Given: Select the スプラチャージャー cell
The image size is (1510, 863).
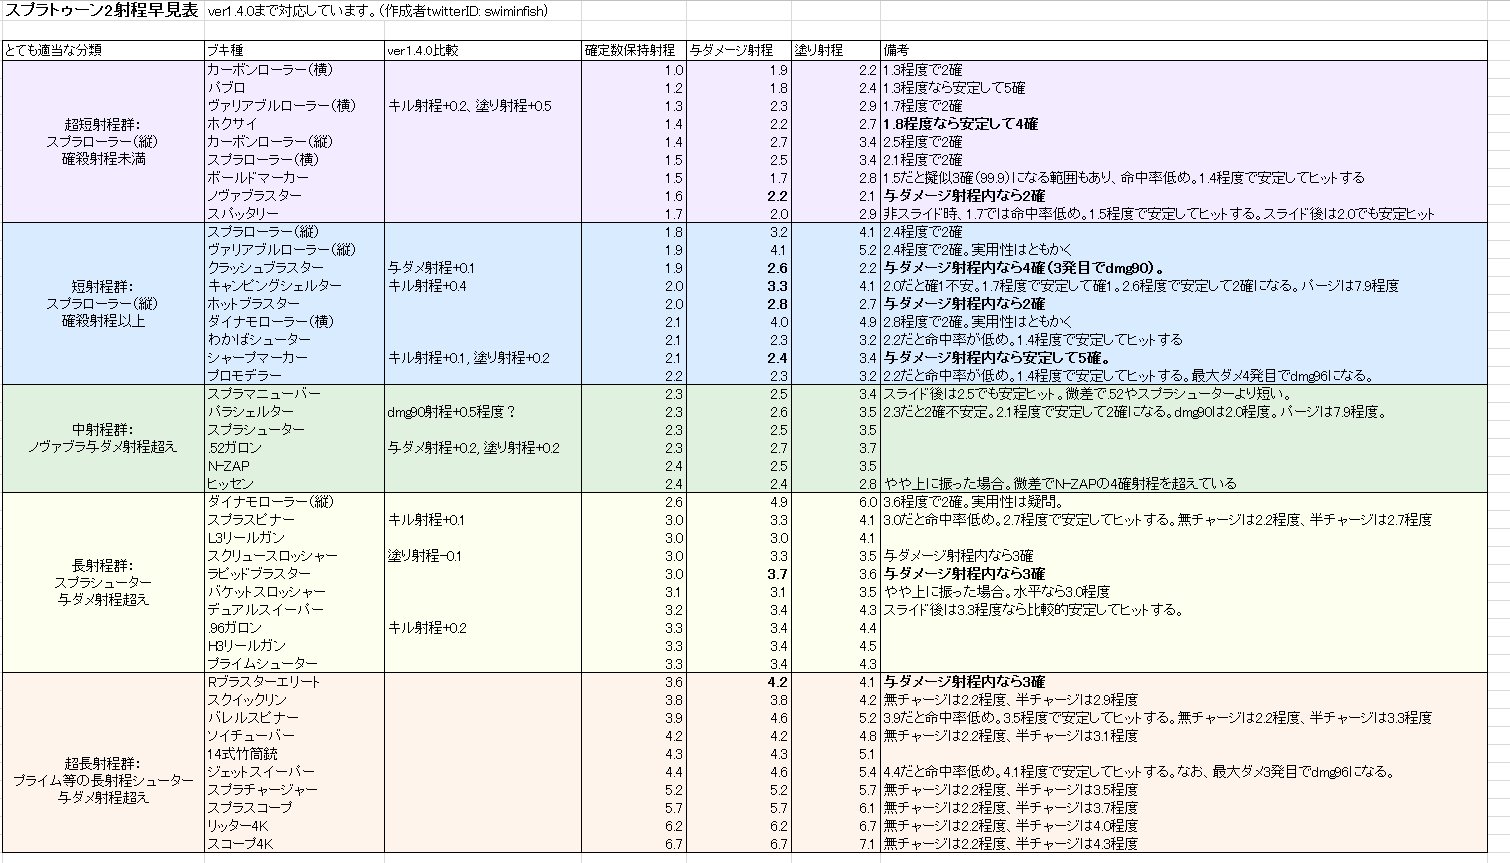Looking at the screenshot, I should (x=294, y=790).
